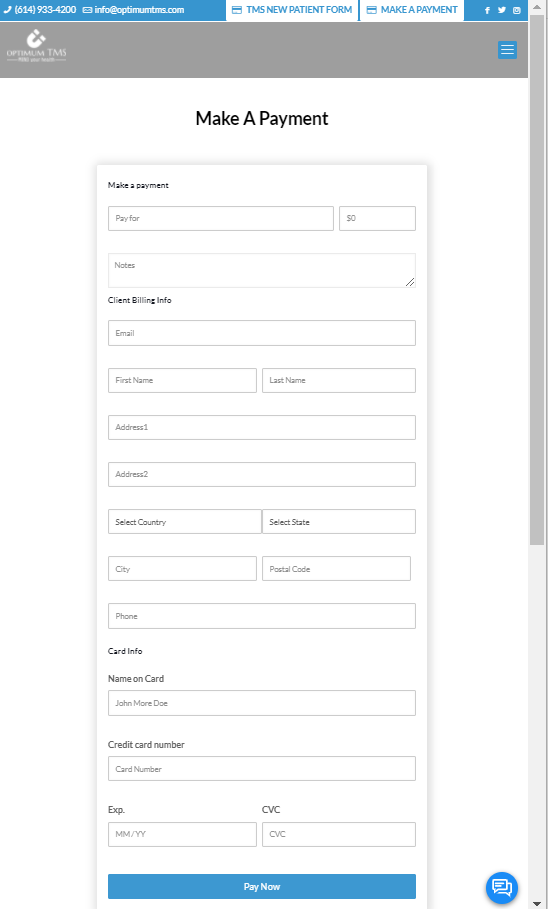Image resolution: width=548 pixels, height=909 pixels.
Task: Click the Card Number field
Action: click(262, 769)
